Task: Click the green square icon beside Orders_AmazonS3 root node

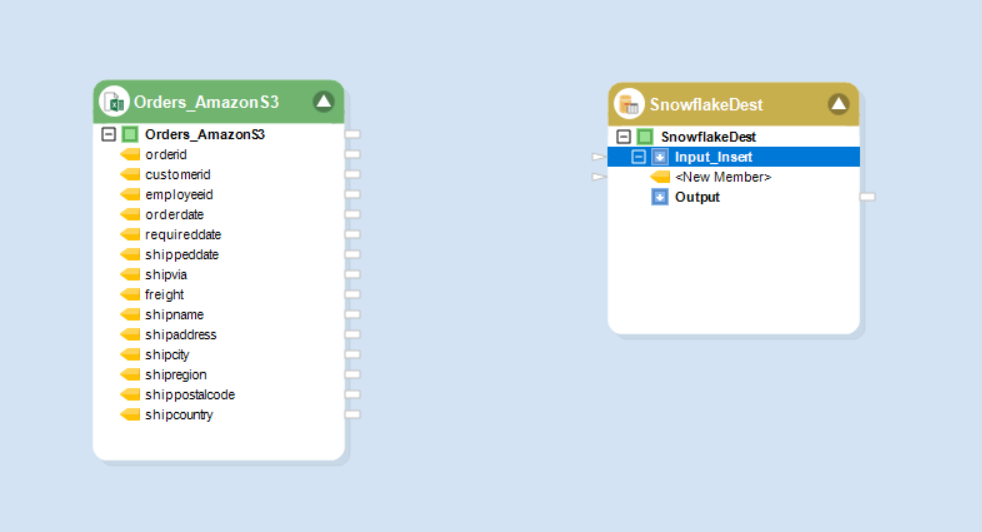Action: point(130,135)
